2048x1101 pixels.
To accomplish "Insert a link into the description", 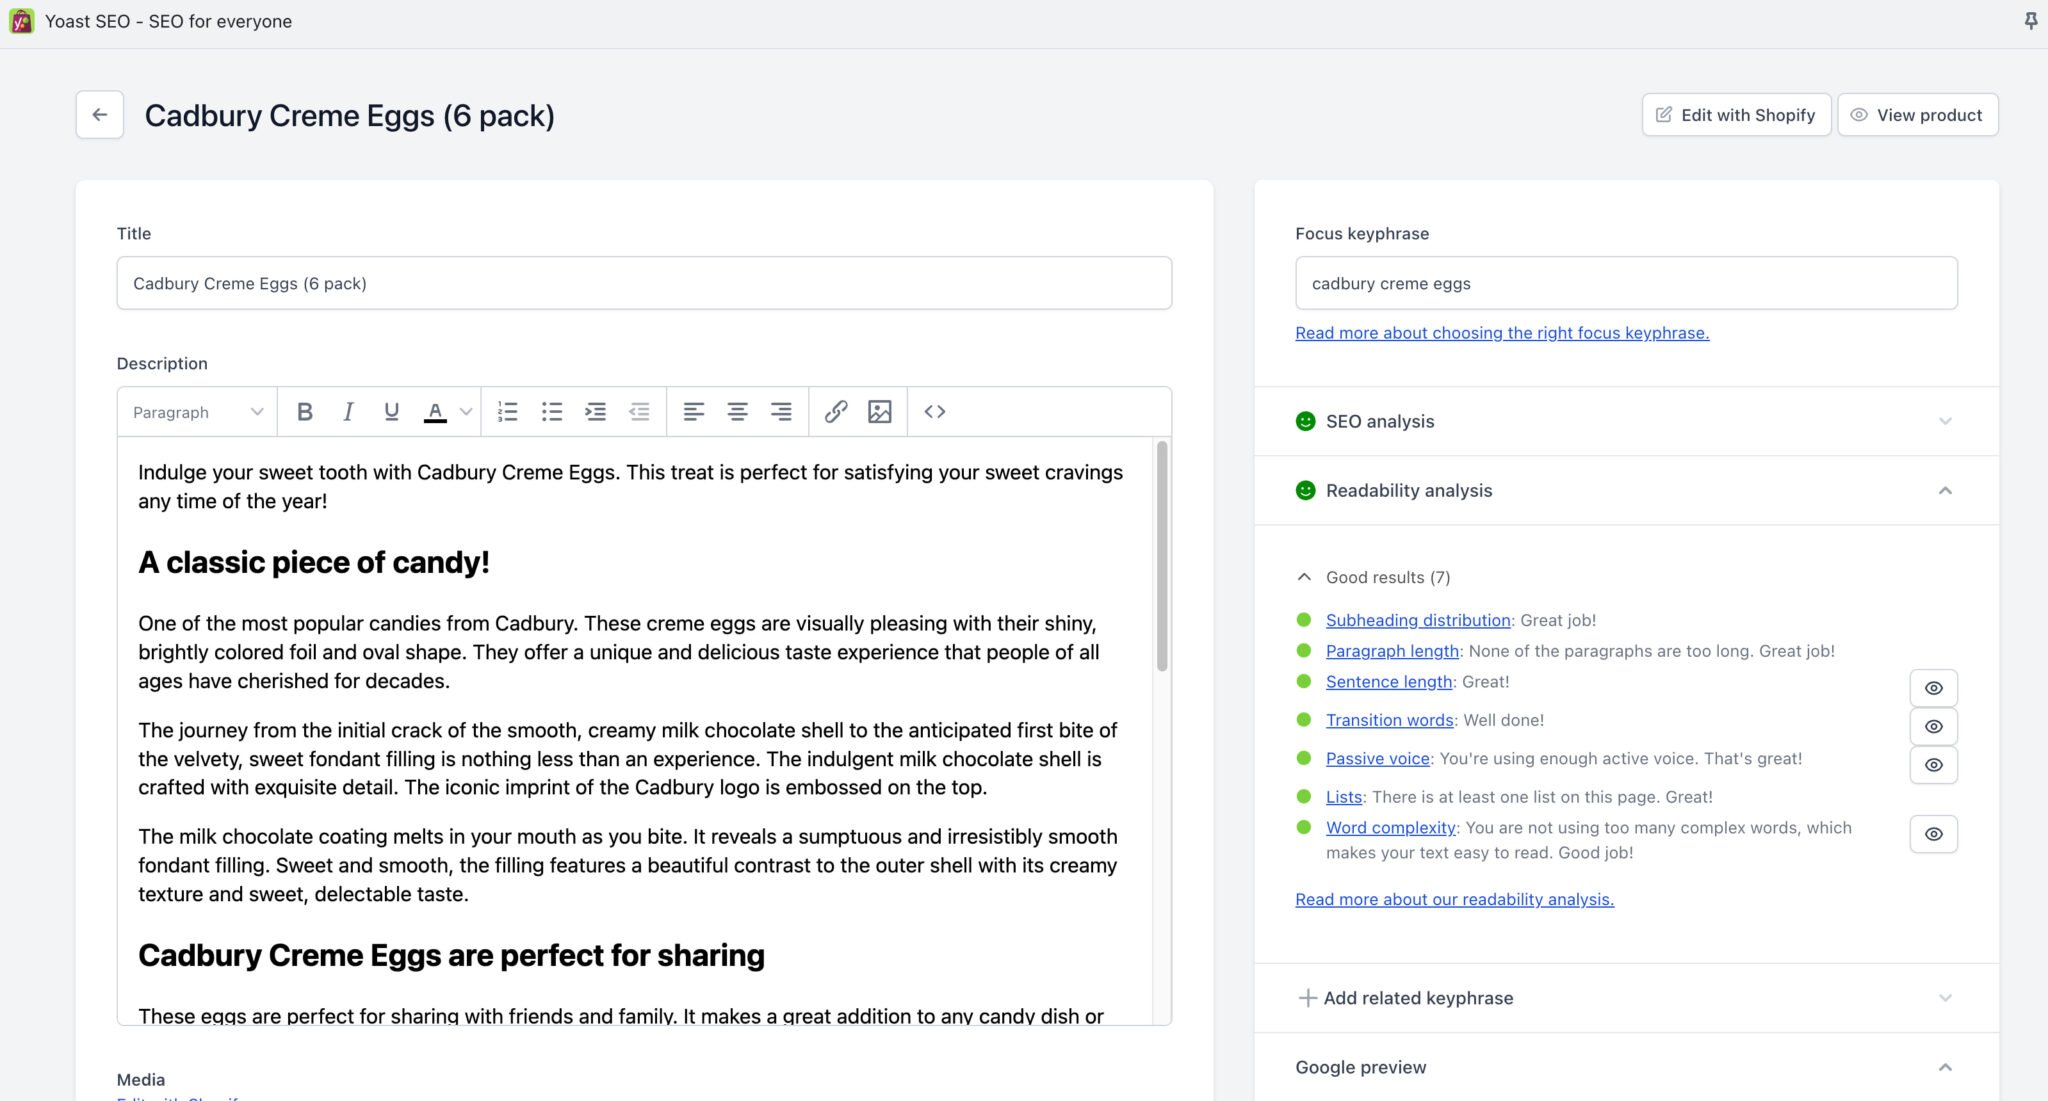I will point(836,411).
